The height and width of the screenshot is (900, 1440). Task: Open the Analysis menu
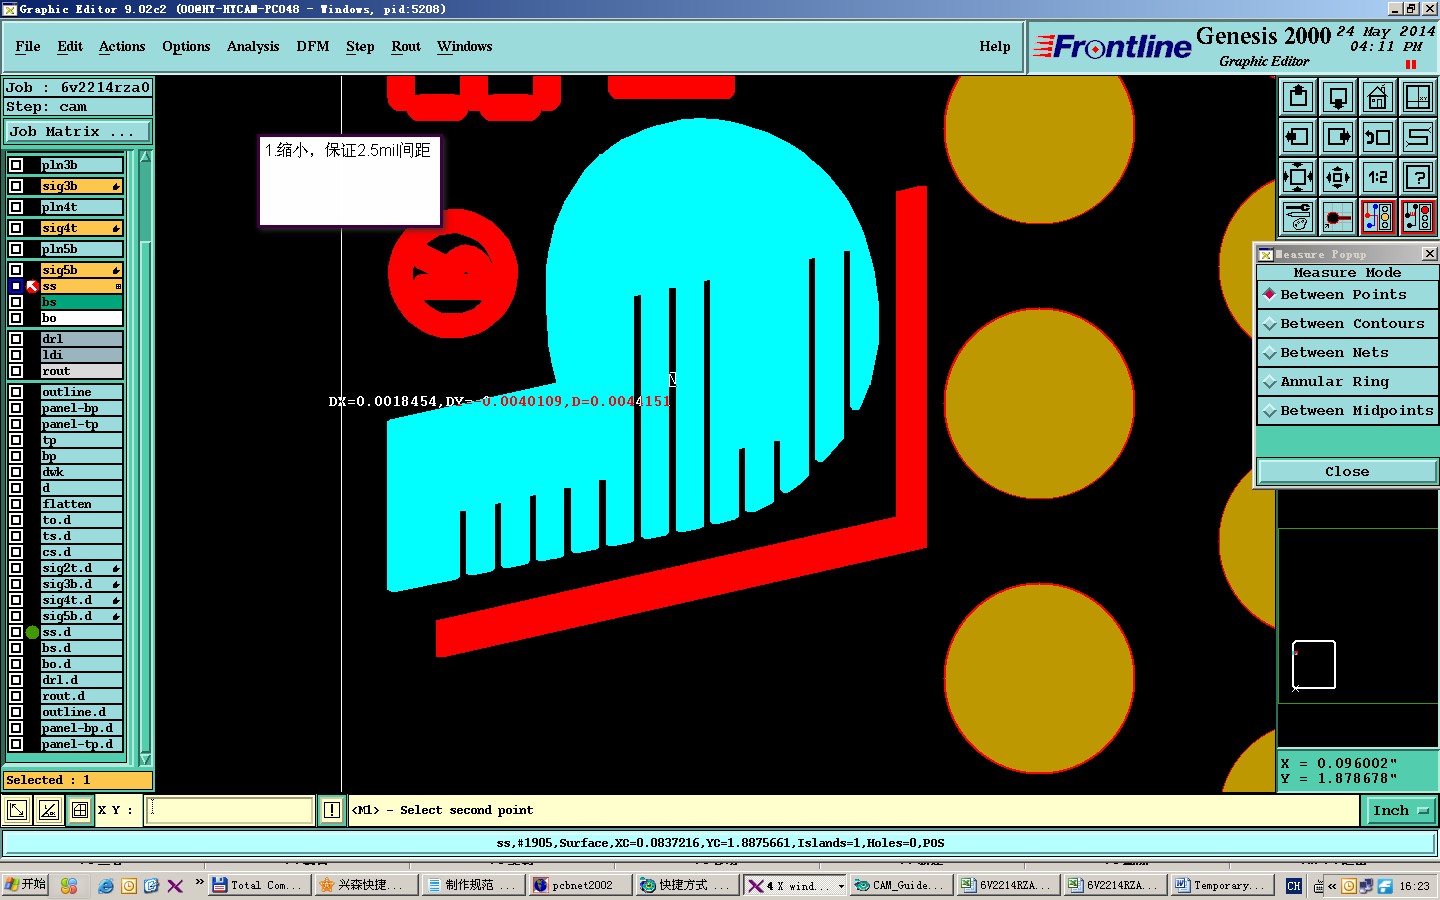[253, 47]
